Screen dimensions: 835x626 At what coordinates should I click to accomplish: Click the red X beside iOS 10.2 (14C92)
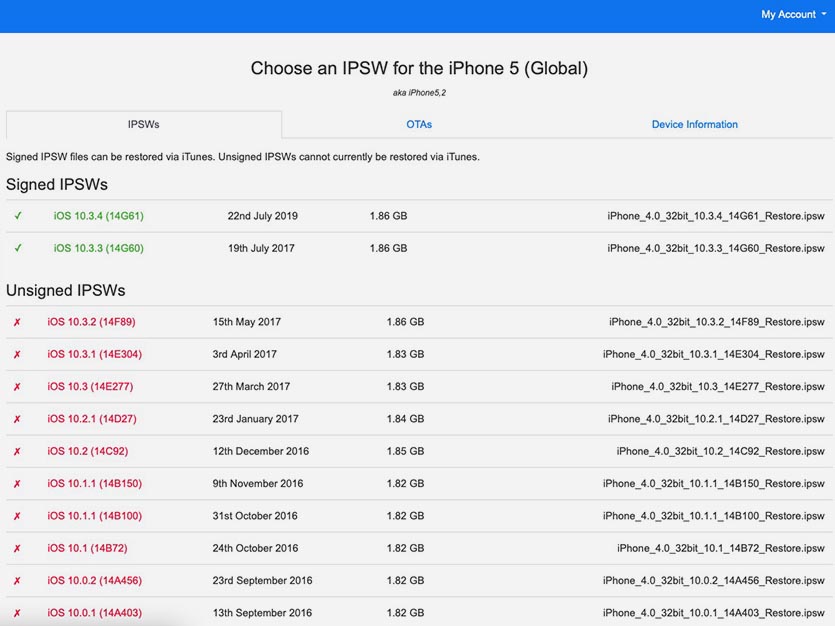click(x=17, y=451)
